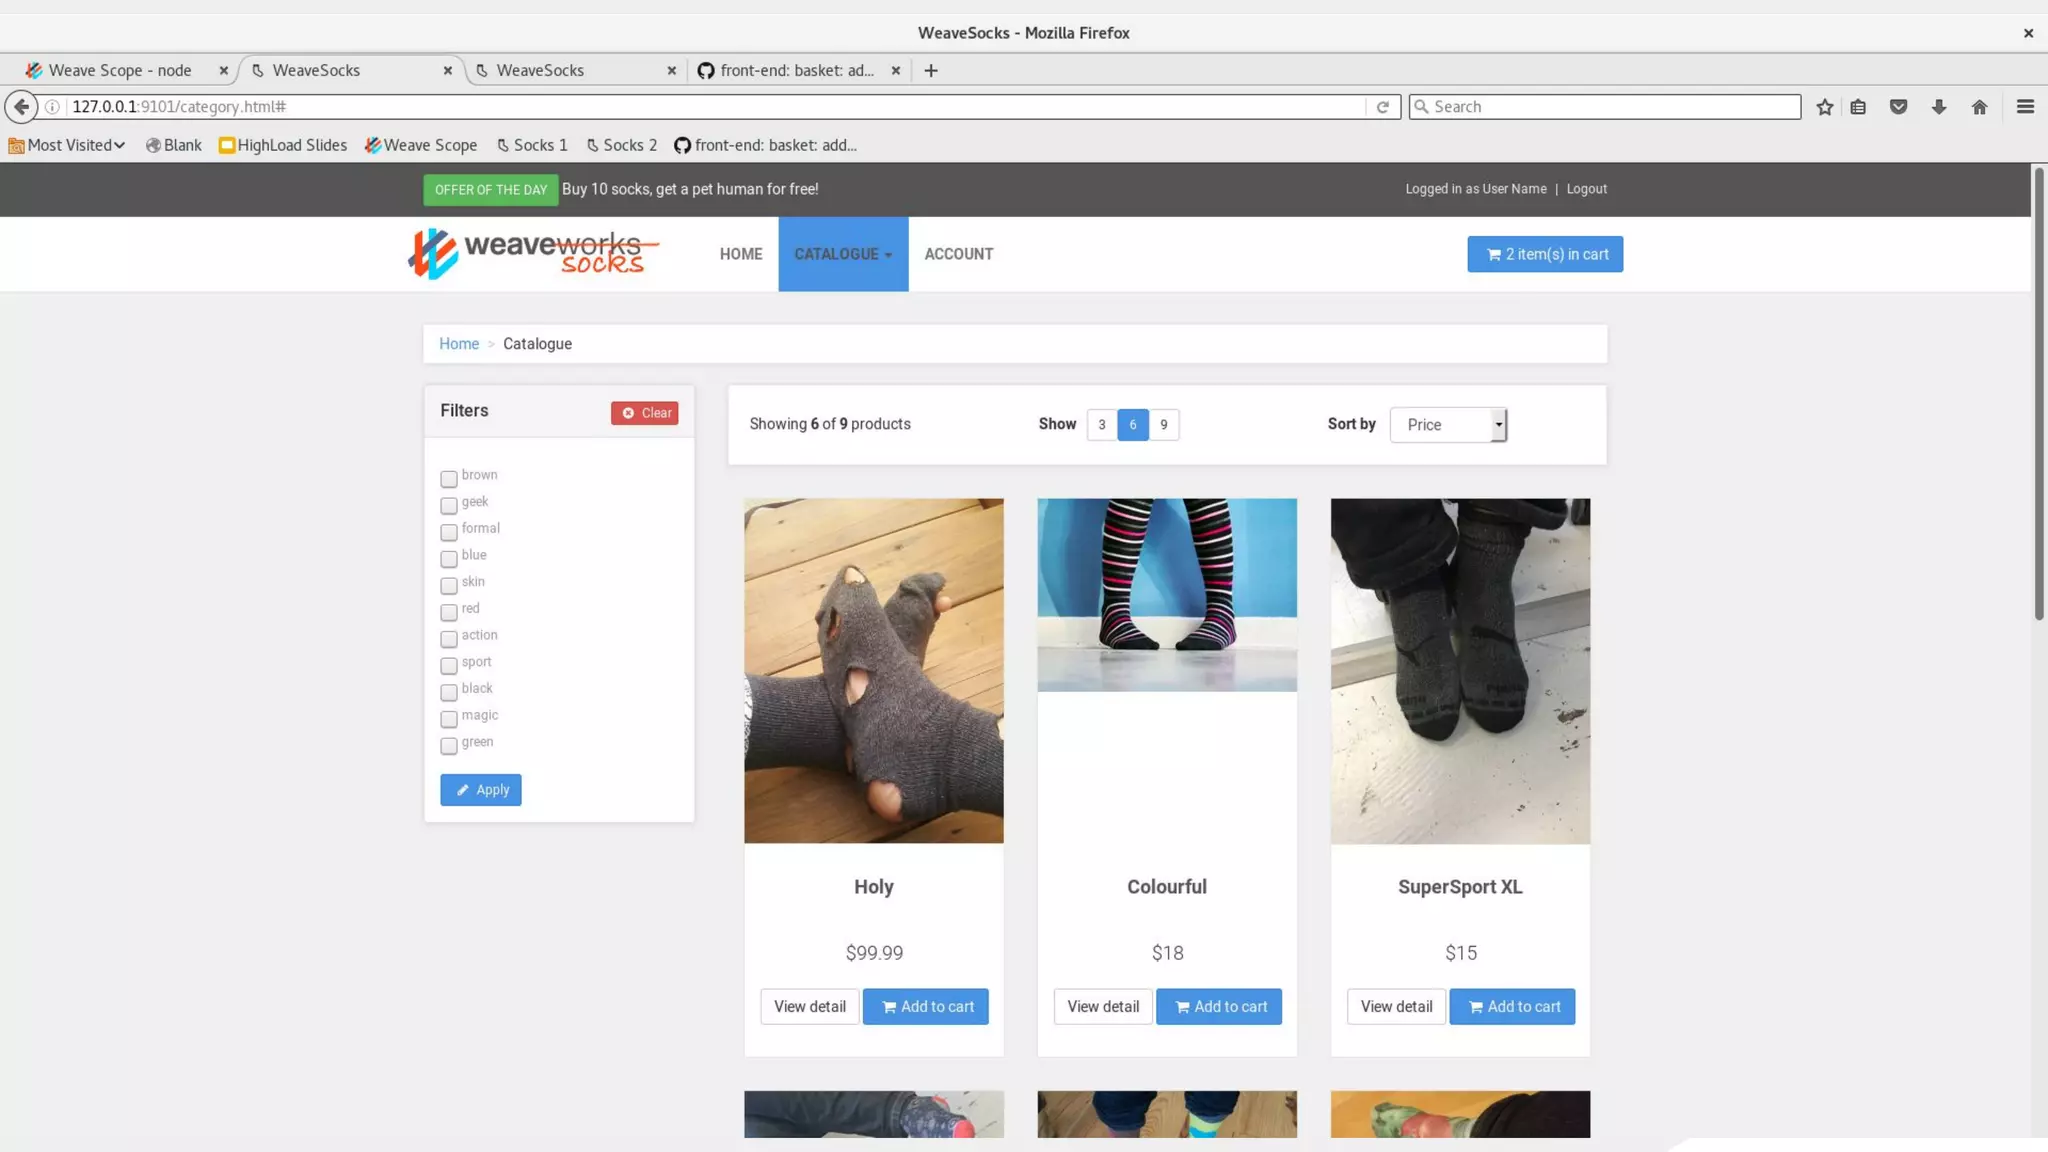Expand Most Visited bookmarks folder

click(67, 145)
